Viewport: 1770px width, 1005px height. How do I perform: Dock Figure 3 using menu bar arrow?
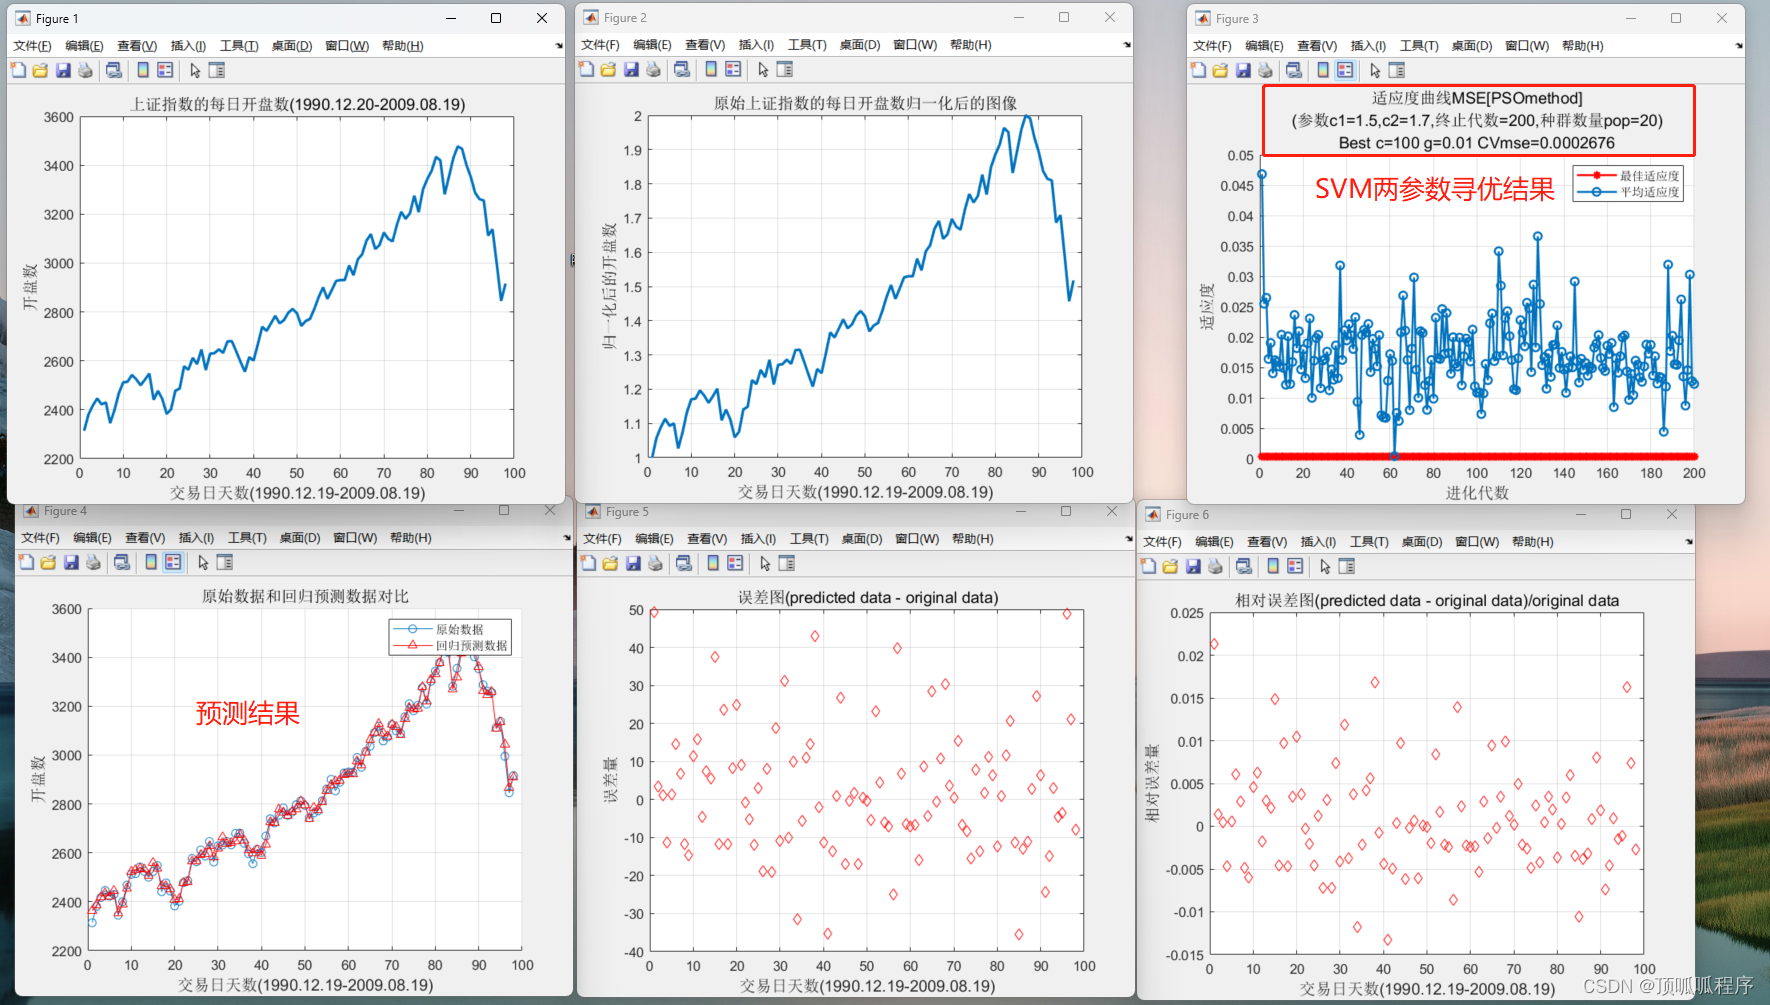(1739, 46)
